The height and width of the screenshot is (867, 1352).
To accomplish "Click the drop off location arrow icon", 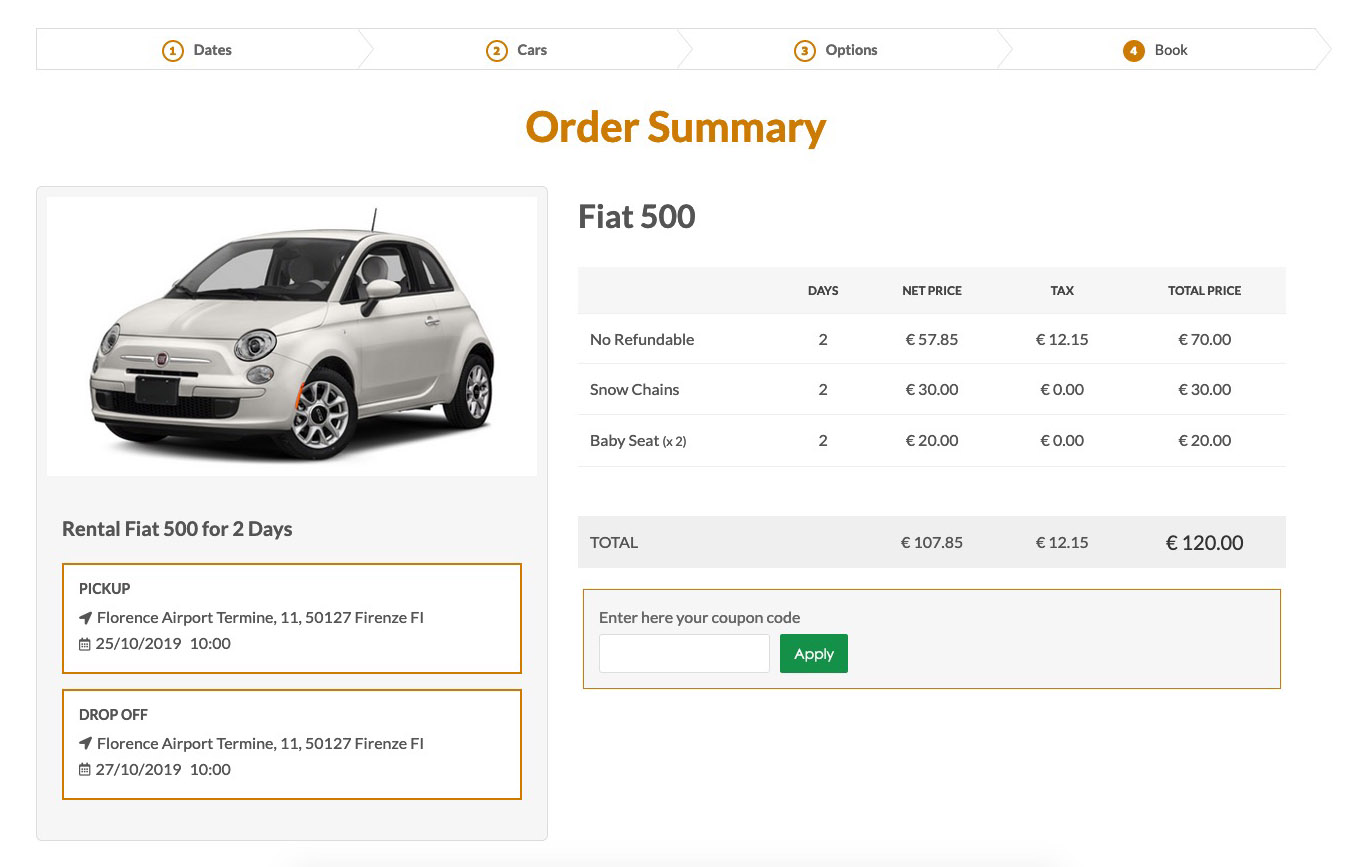I will [x=85, y=744].
